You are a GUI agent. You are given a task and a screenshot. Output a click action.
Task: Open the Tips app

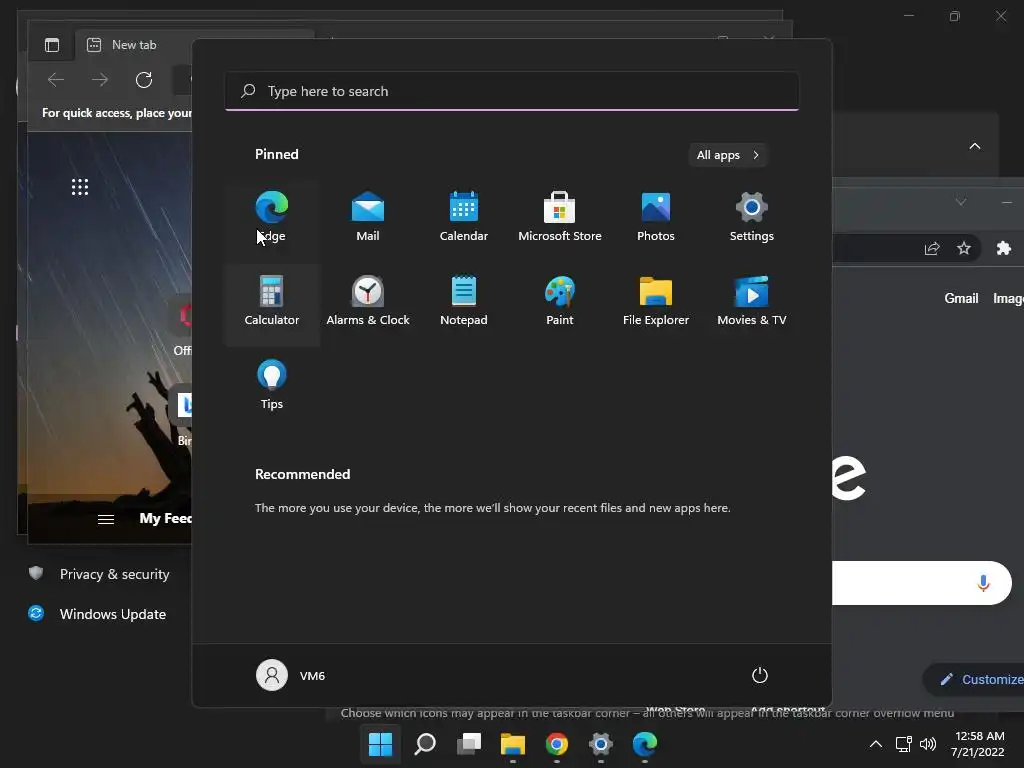click(x=272, y=385)
